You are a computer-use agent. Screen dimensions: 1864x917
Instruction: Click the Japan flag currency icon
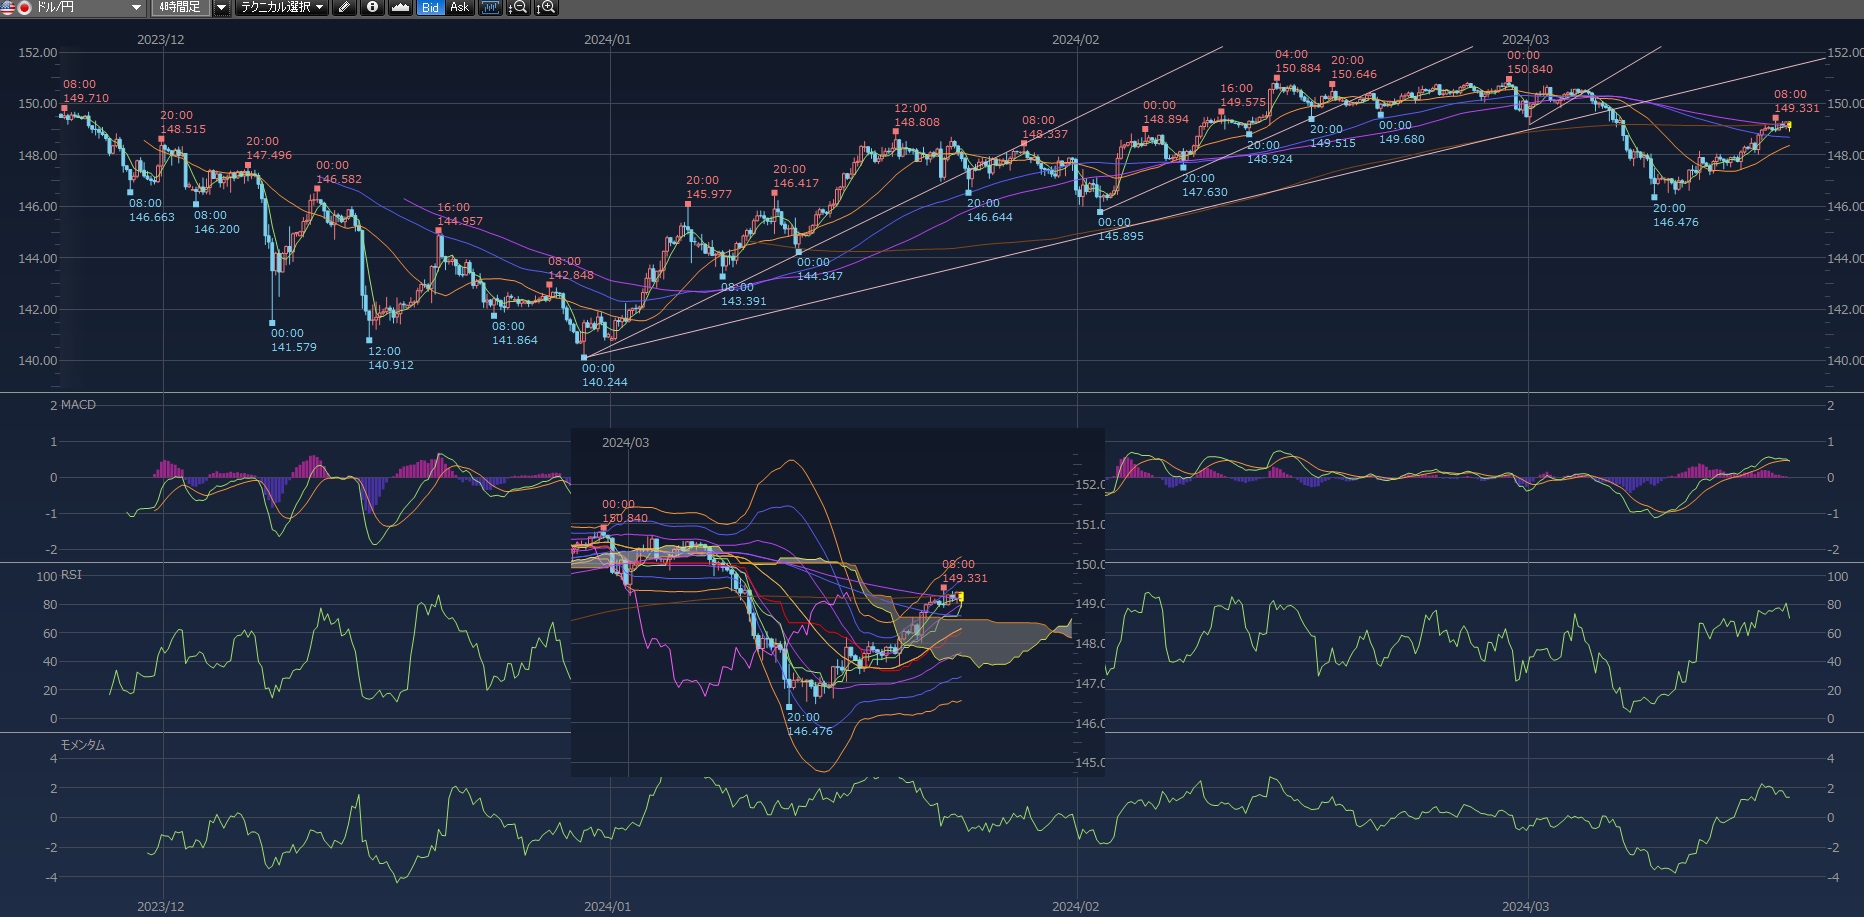point(24,8)
